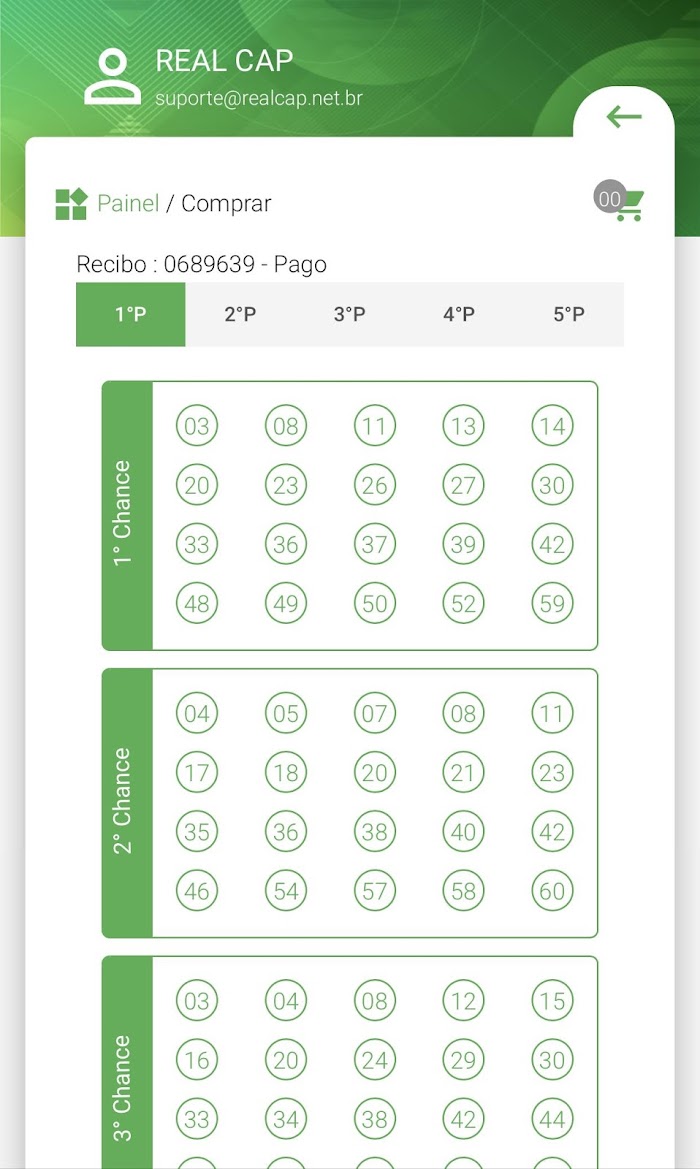Select number 15 in 3° Chance
This screenshot has height=1169, width=700.
[x=552, y=1001]
